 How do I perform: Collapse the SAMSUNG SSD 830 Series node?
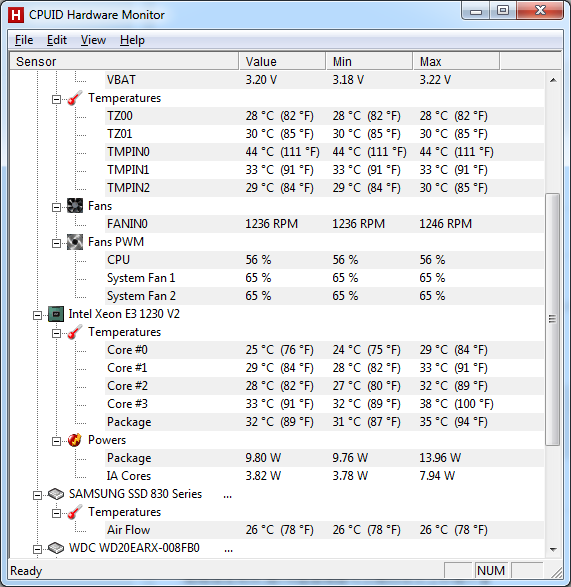pos(37,496)
